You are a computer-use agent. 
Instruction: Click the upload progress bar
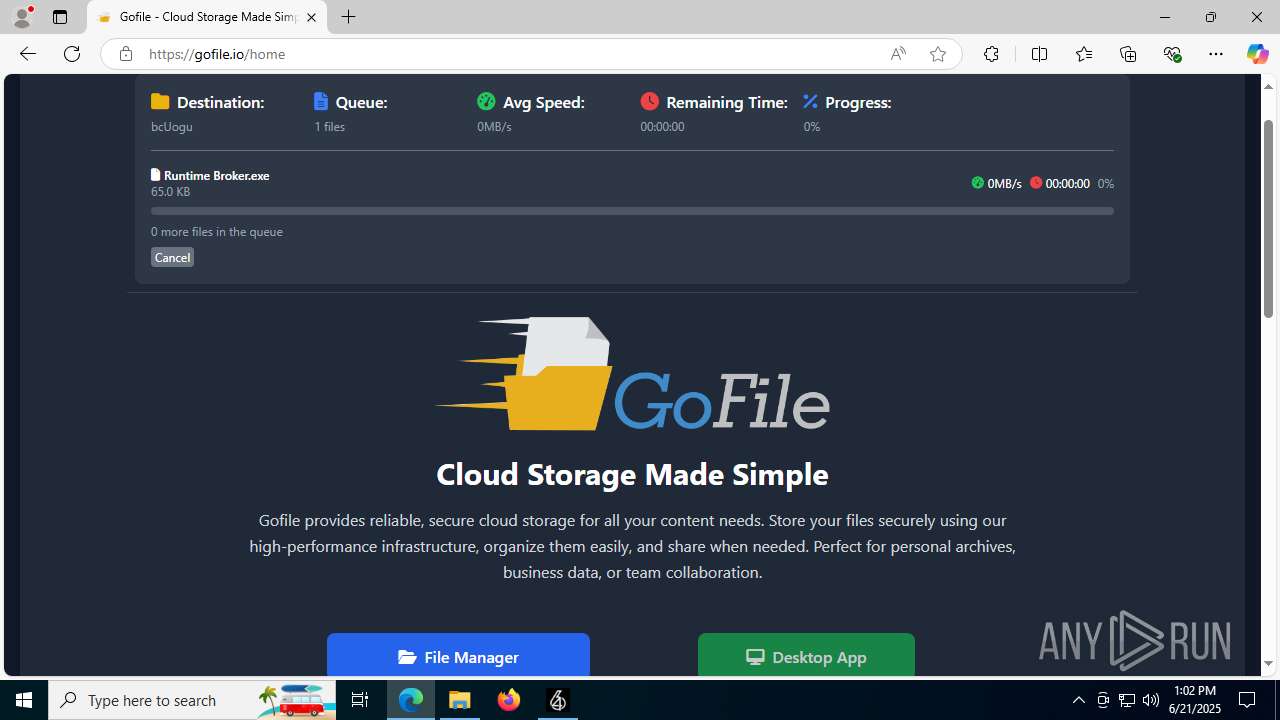pyautogui.click(x=632, y=211)
